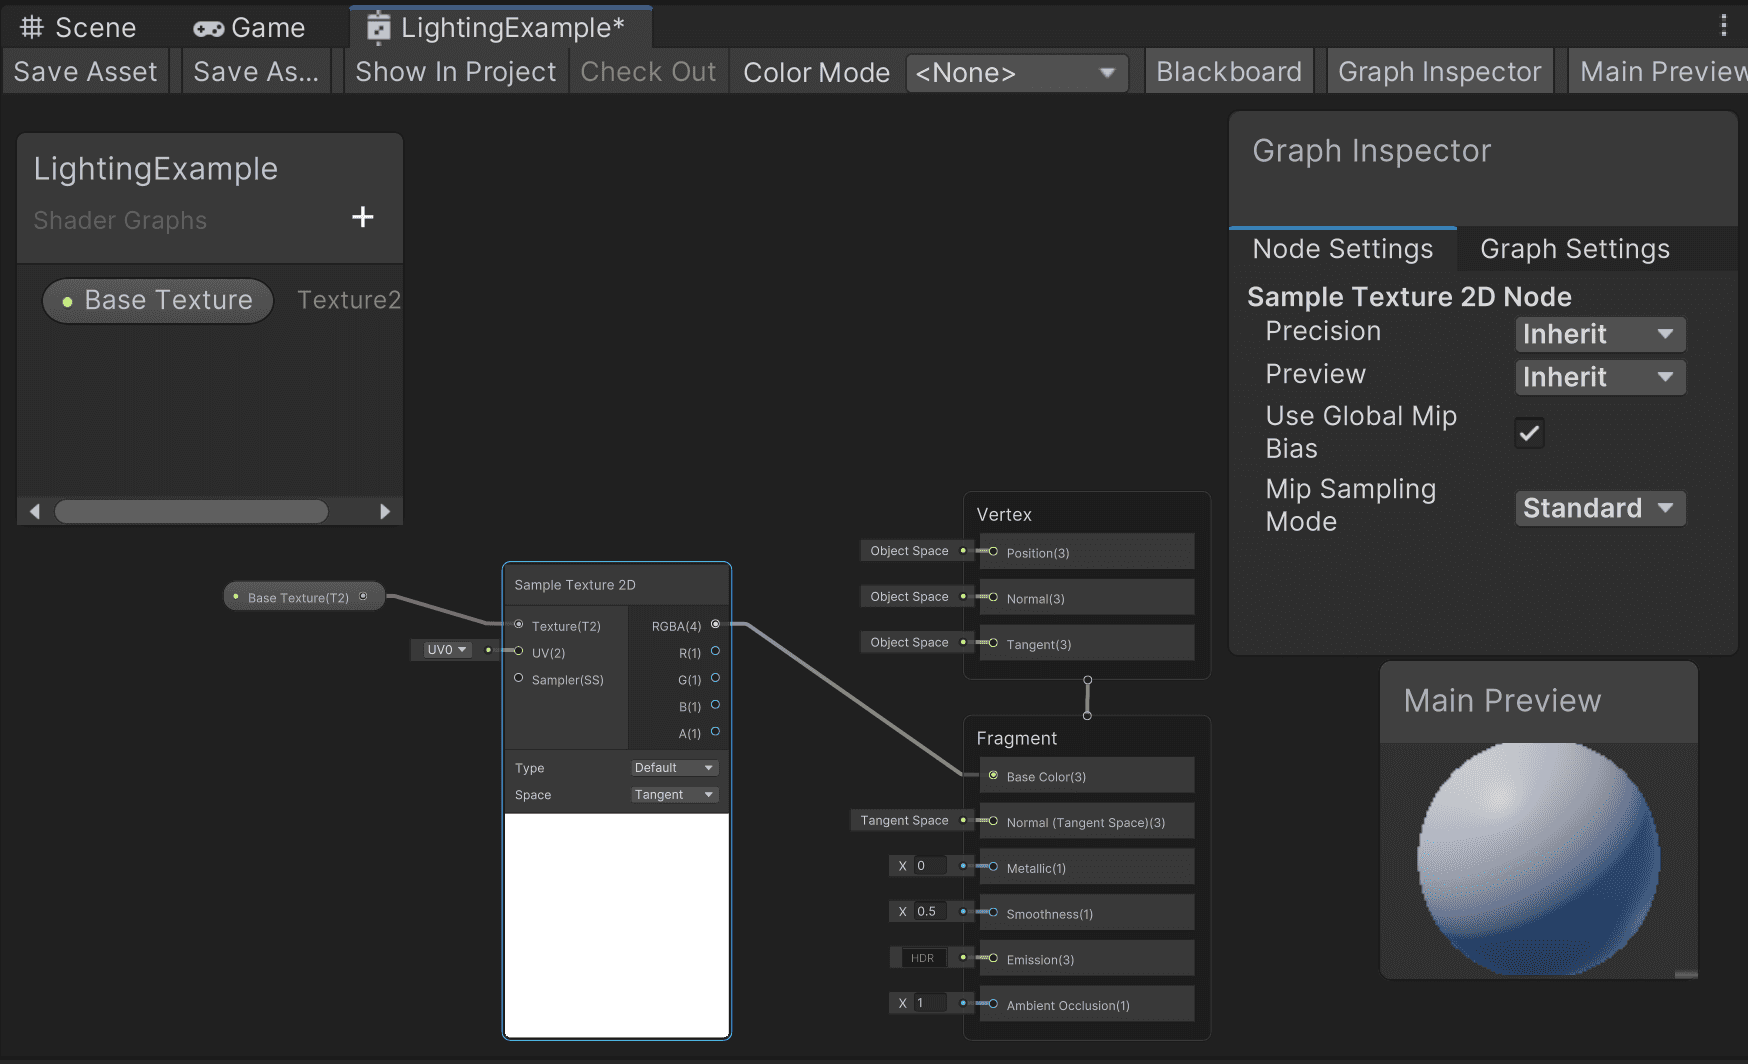Open the Precision Inherit dropdown
The height and width of the screenshot is (1064, 1748).
(1599, 334)
